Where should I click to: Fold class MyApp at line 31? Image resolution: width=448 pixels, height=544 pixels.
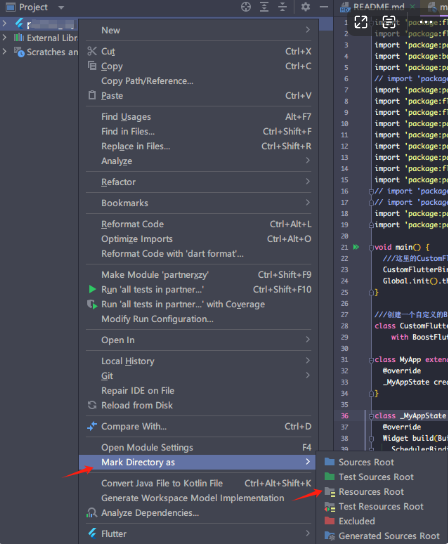tap(371, 360)
